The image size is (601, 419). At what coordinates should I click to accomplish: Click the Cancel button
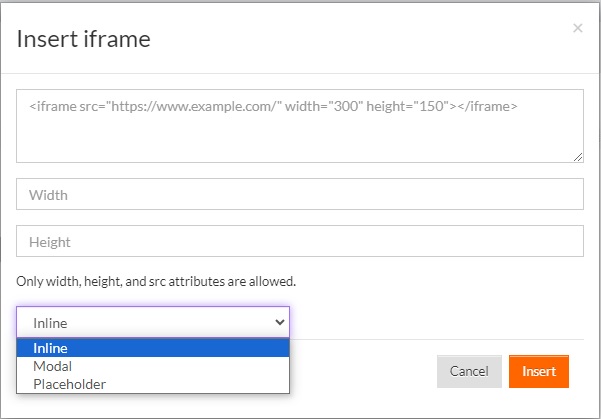[469, 371]
